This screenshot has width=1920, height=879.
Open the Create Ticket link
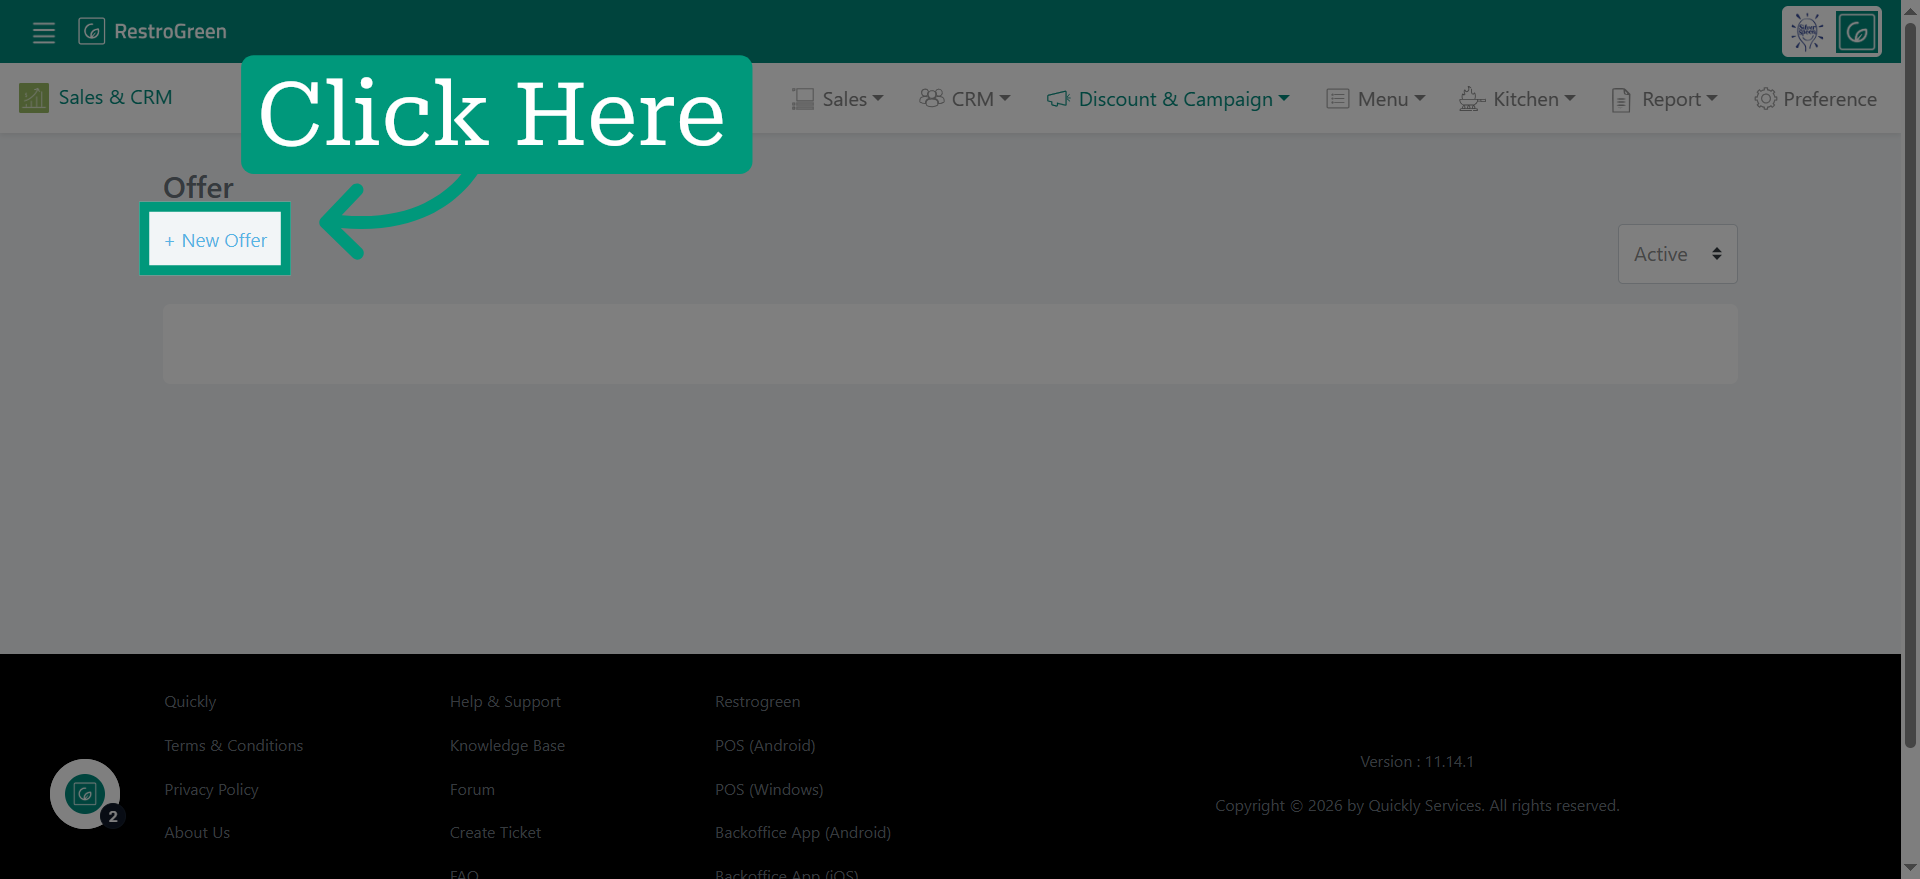tap(495, 833)
